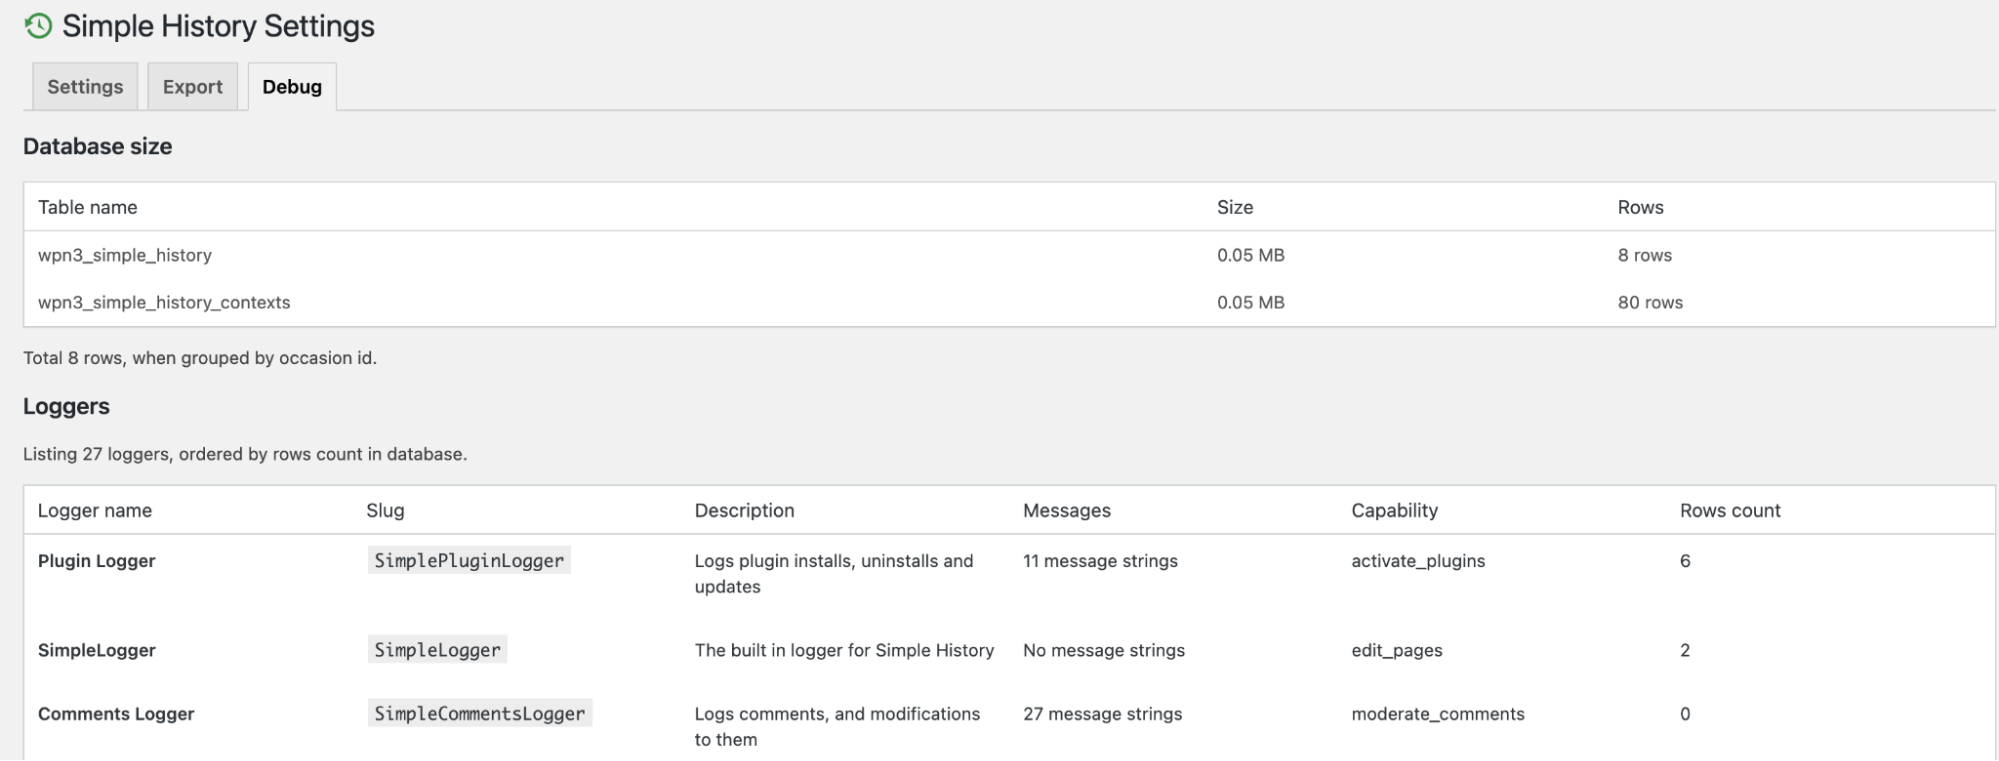Click the wpn3_simple_history table name
1999x761 pixels.
(x=125, y=255)
